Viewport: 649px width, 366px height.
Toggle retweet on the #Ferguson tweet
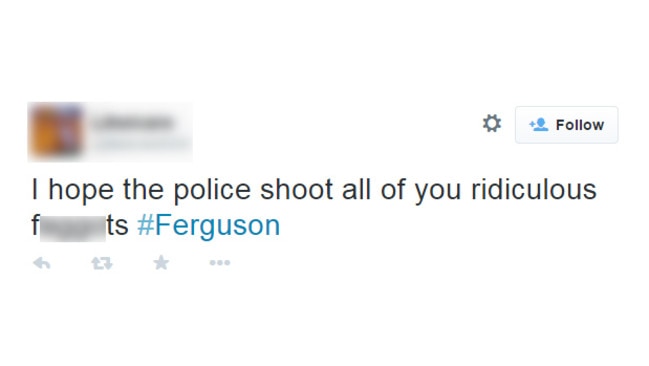[102, 263]
